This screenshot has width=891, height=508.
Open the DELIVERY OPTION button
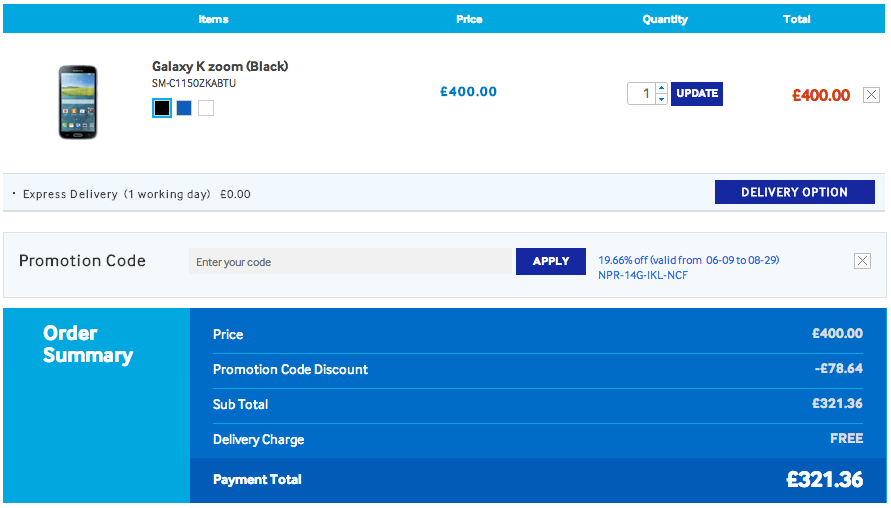point(794,192)
